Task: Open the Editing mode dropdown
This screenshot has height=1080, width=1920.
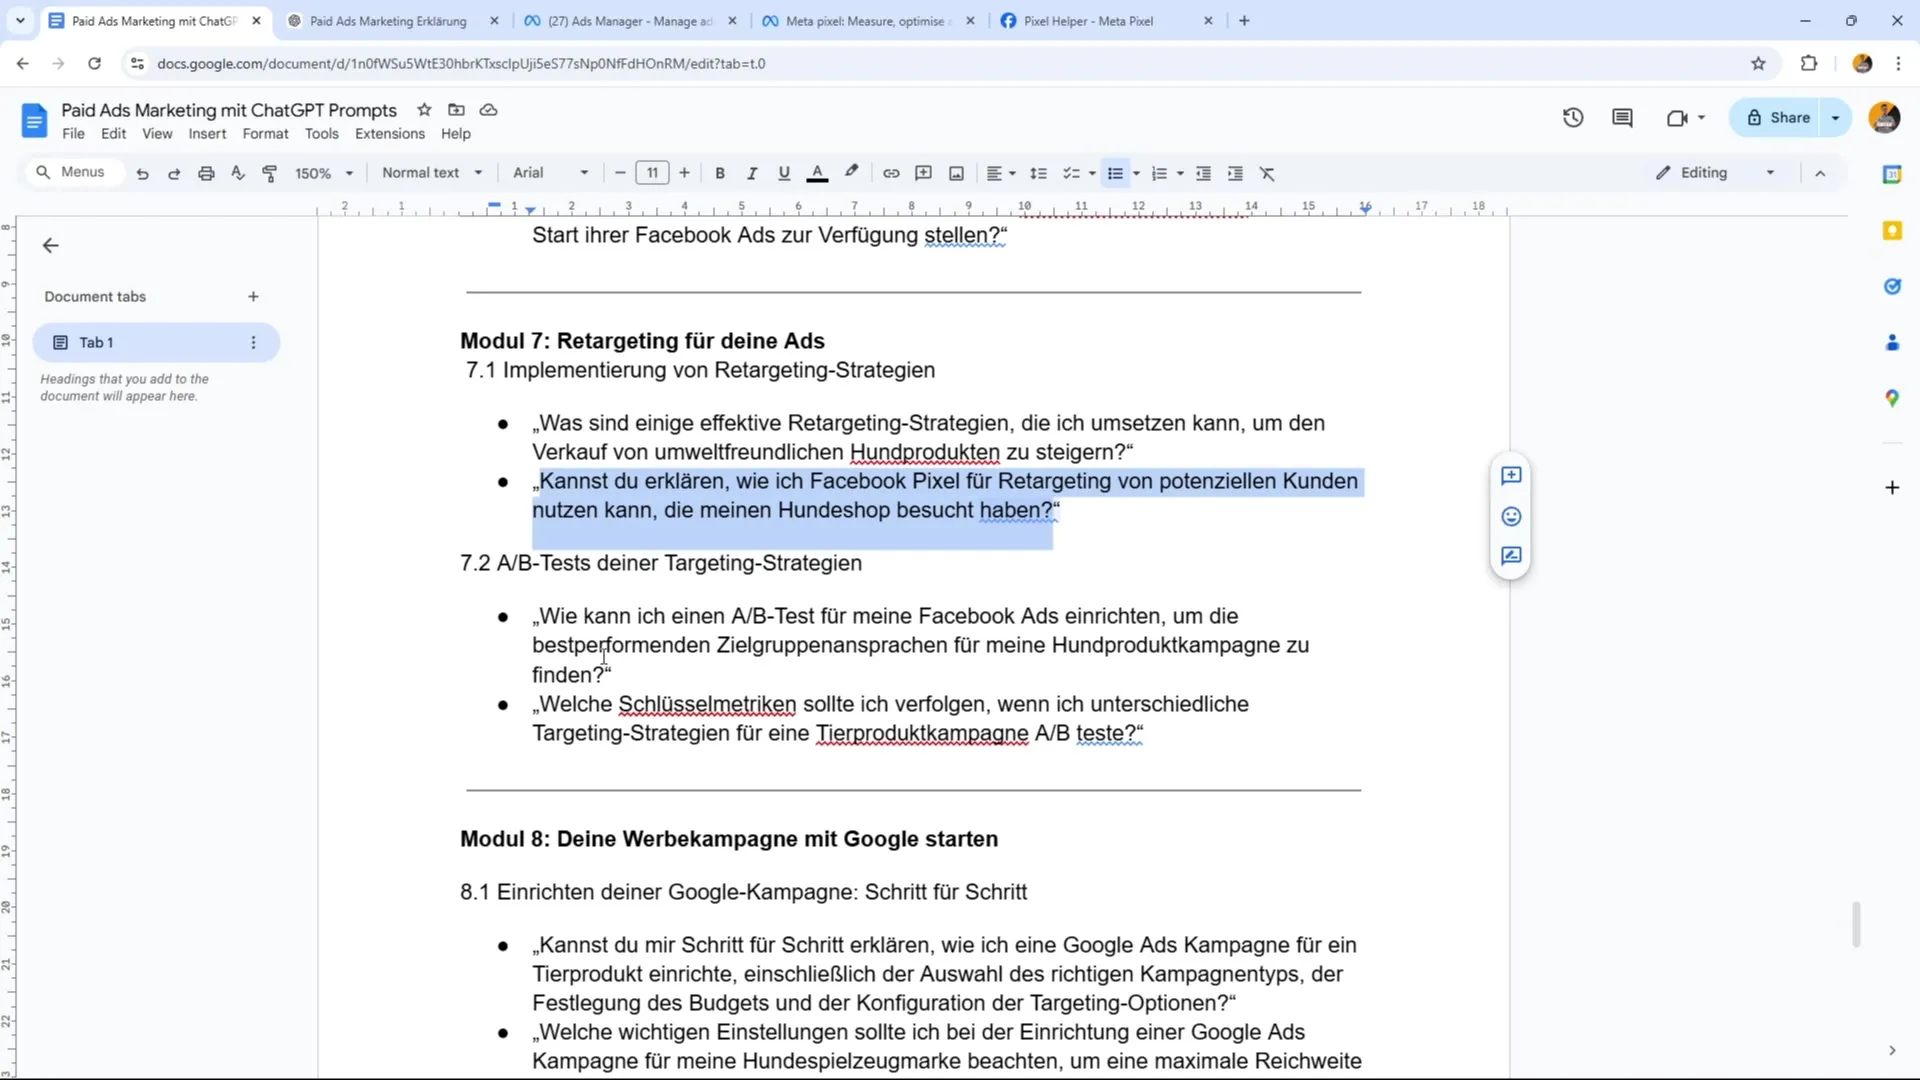Action: [x=1715, y=173]
